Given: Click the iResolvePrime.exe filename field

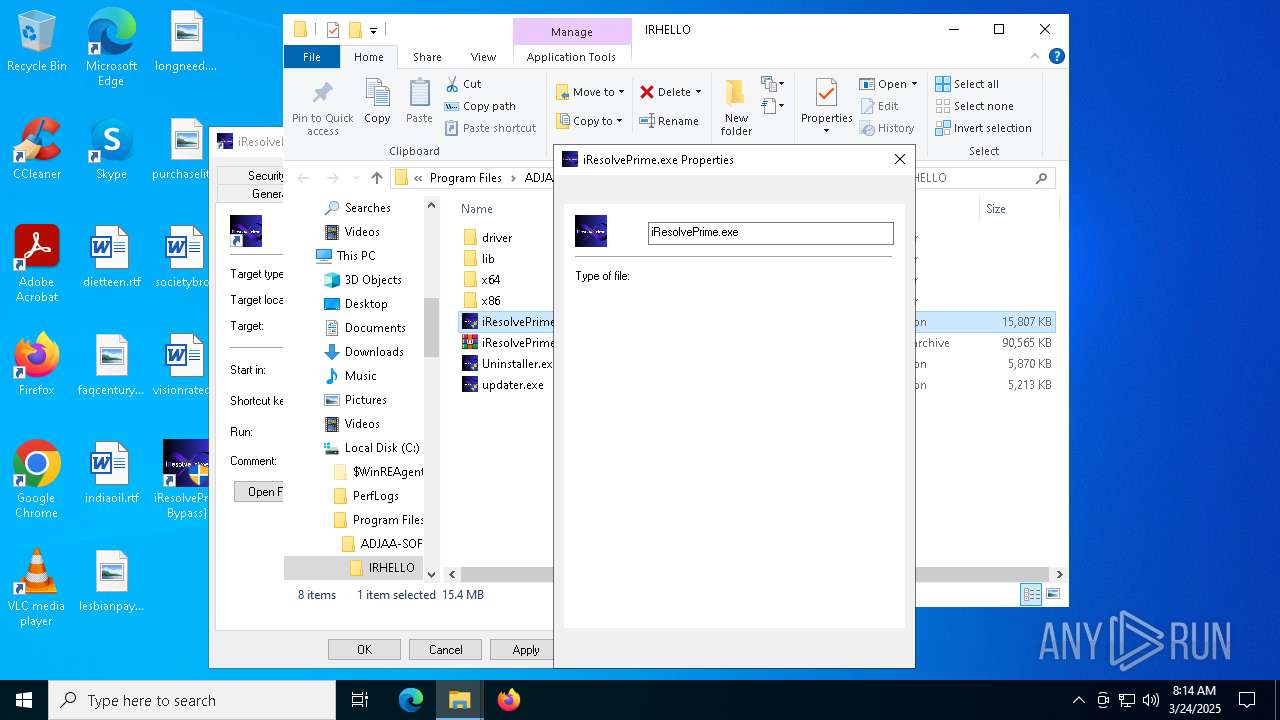Looking at the screenshot, I should point(770,232).
